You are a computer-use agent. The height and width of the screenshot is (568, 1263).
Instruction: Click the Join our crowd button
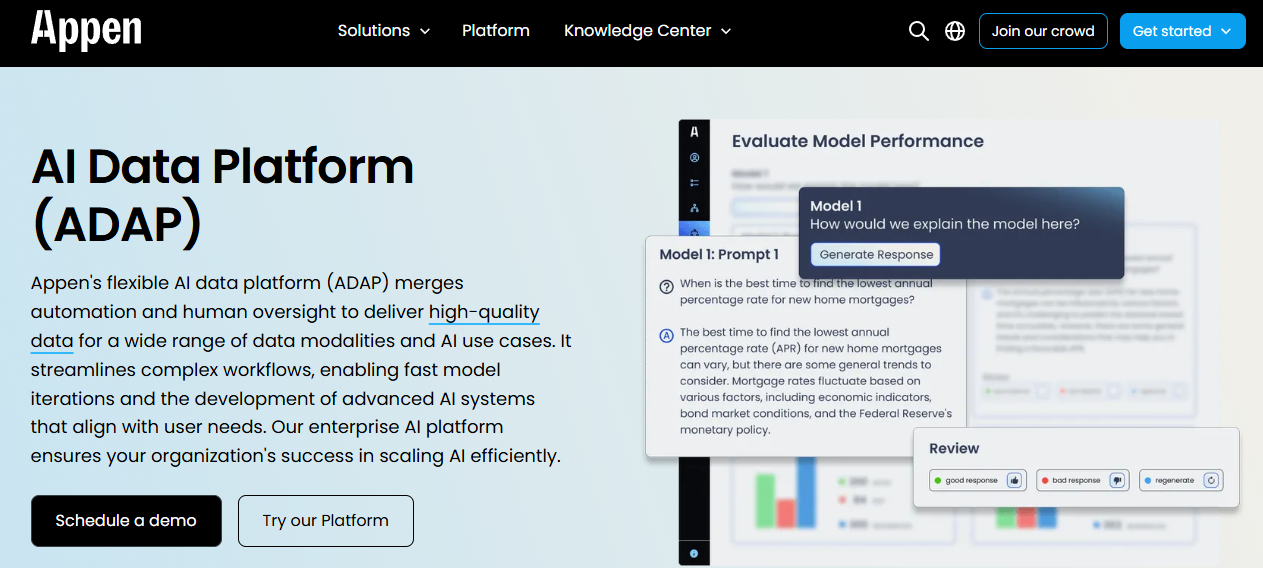point(1043,31)
